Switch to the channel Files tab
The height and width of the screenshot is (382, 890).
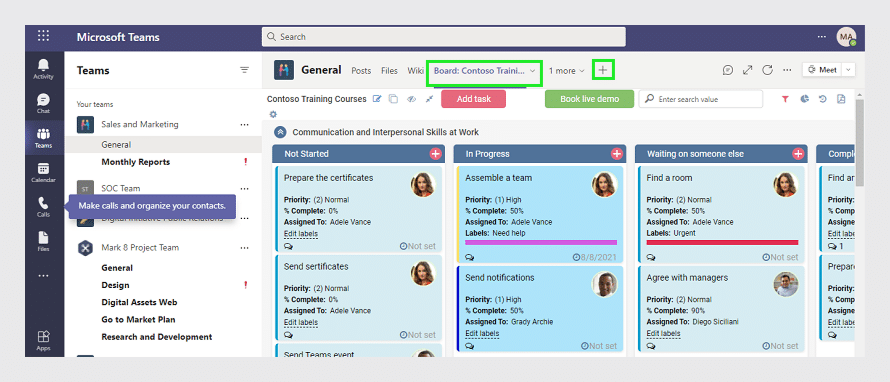click(389, 71)
